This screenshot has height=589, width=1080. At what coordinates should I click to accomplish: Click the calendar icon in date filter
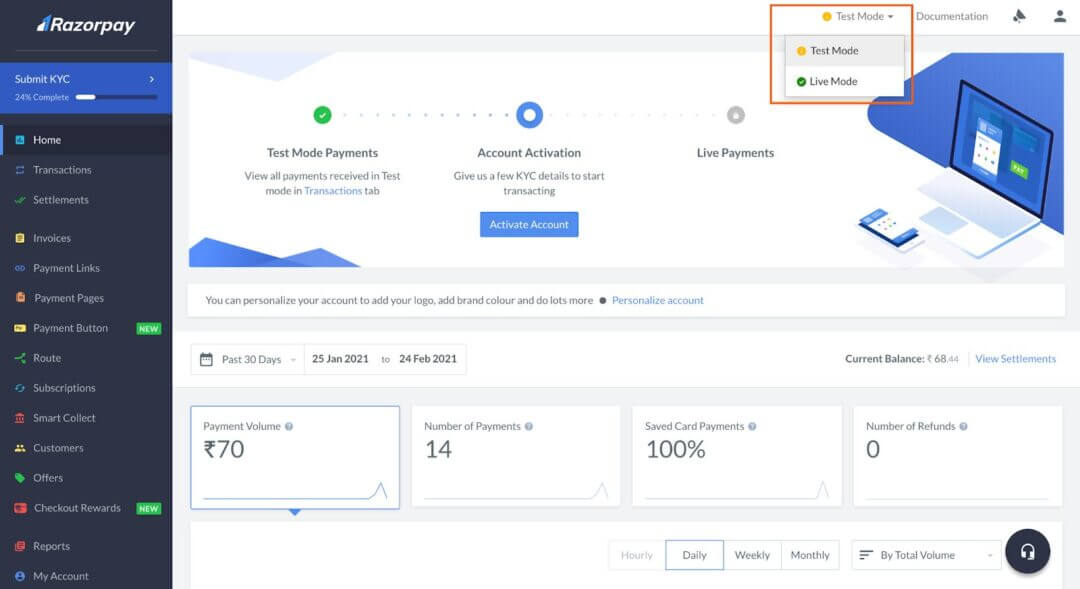[x=207, y=359]
